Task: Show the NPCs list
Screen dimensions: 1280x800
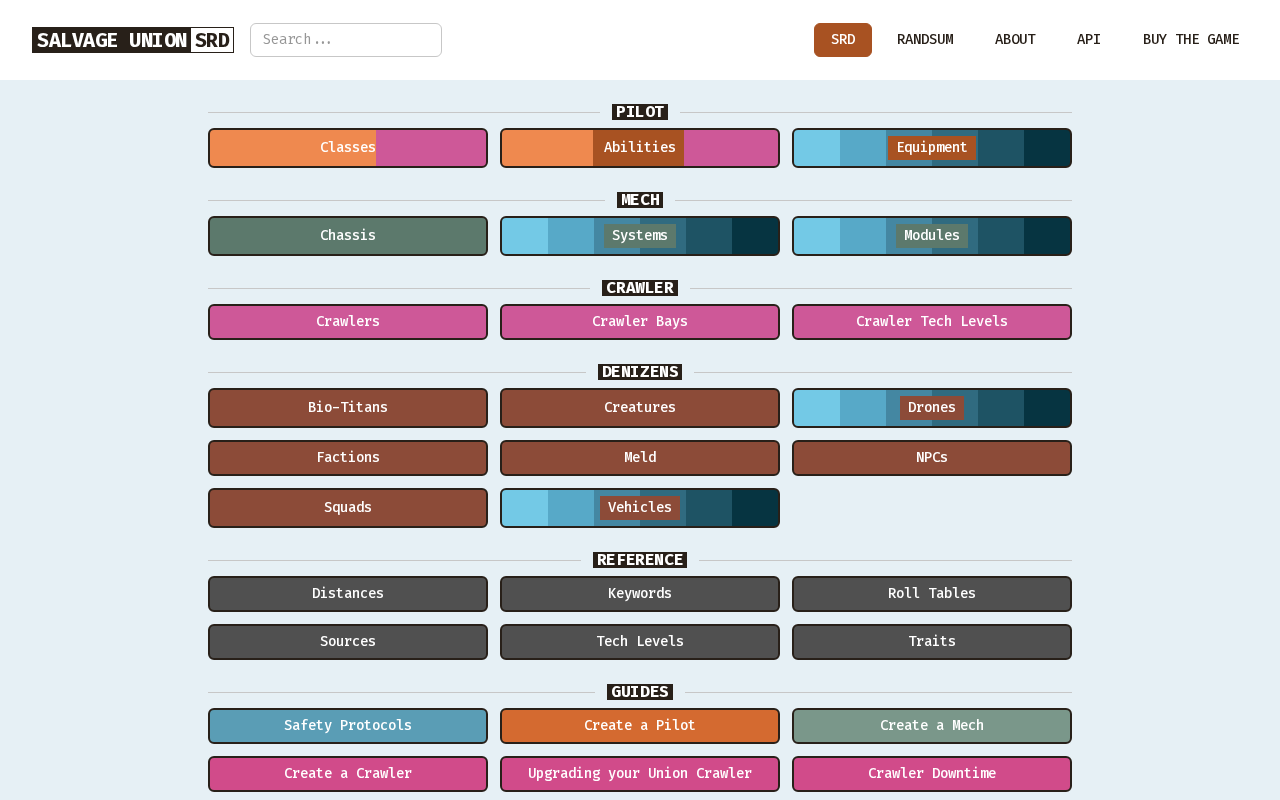Action: [x=932, y=458]
